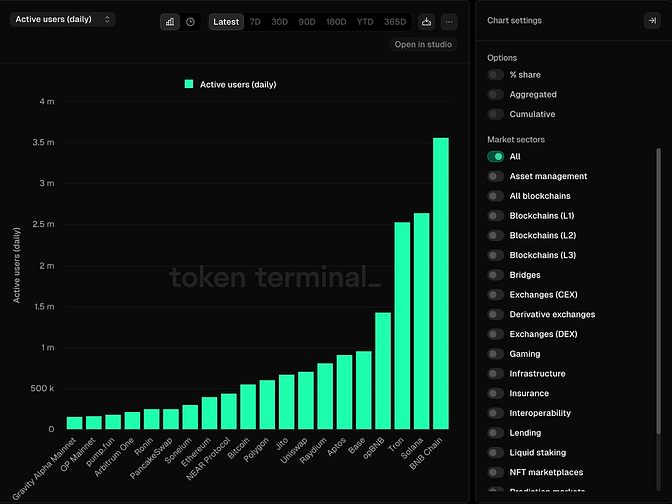672x504 pixels.
Task: Enable the Lending sector toggle
Action: (x=495, y=432)
